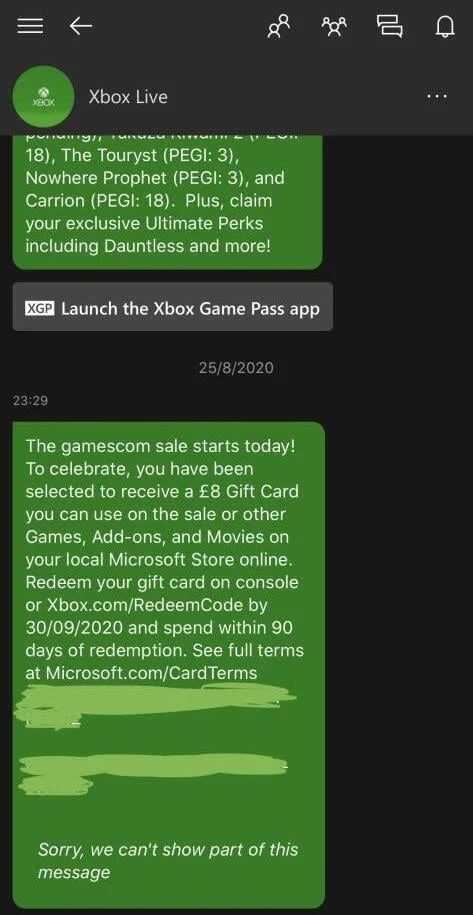Open the chat messages icon
Screen dimensions: 473x915
point(389,26)
